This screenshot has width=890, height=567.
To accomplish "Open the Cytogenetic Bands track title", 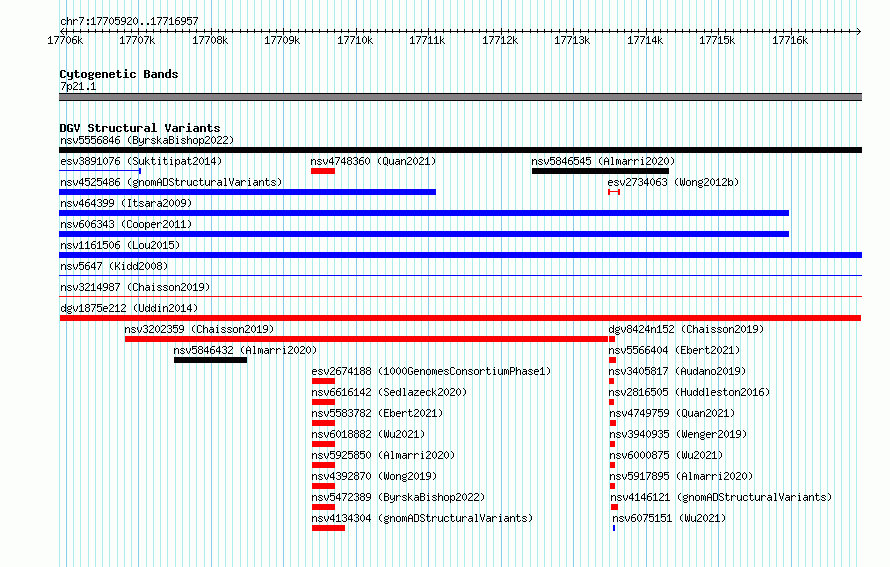I will click(119, 74).
